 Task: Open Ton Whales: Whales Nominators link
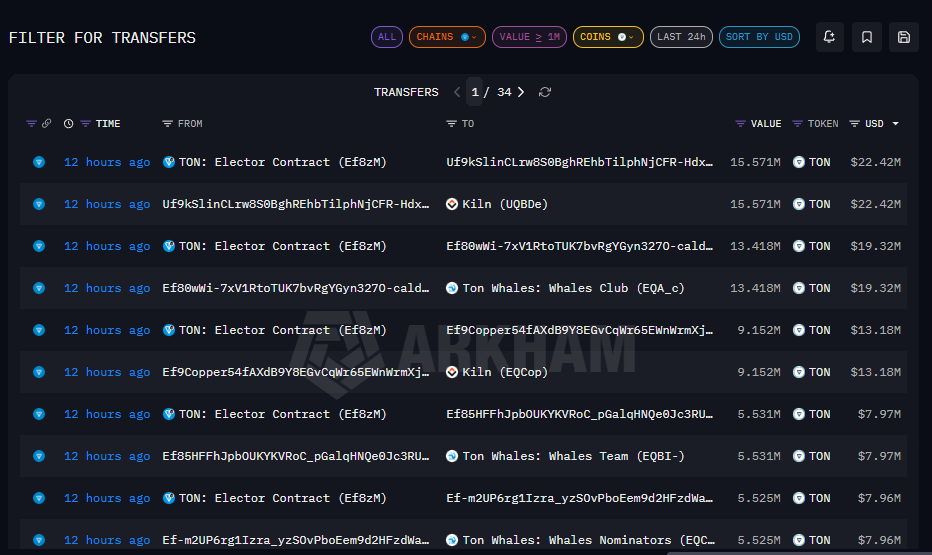coord(588,540)
